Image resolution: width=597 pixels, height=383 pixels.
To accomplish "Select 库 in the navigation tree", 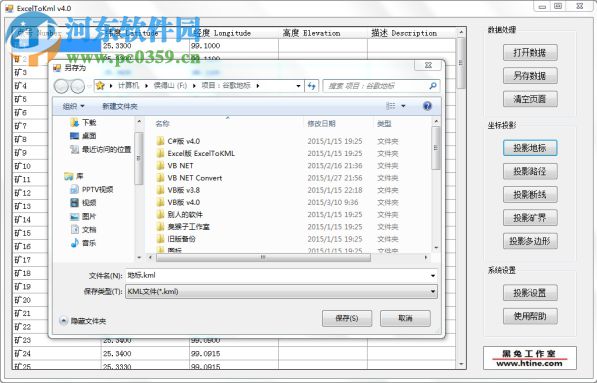I will tap(74, 176).
